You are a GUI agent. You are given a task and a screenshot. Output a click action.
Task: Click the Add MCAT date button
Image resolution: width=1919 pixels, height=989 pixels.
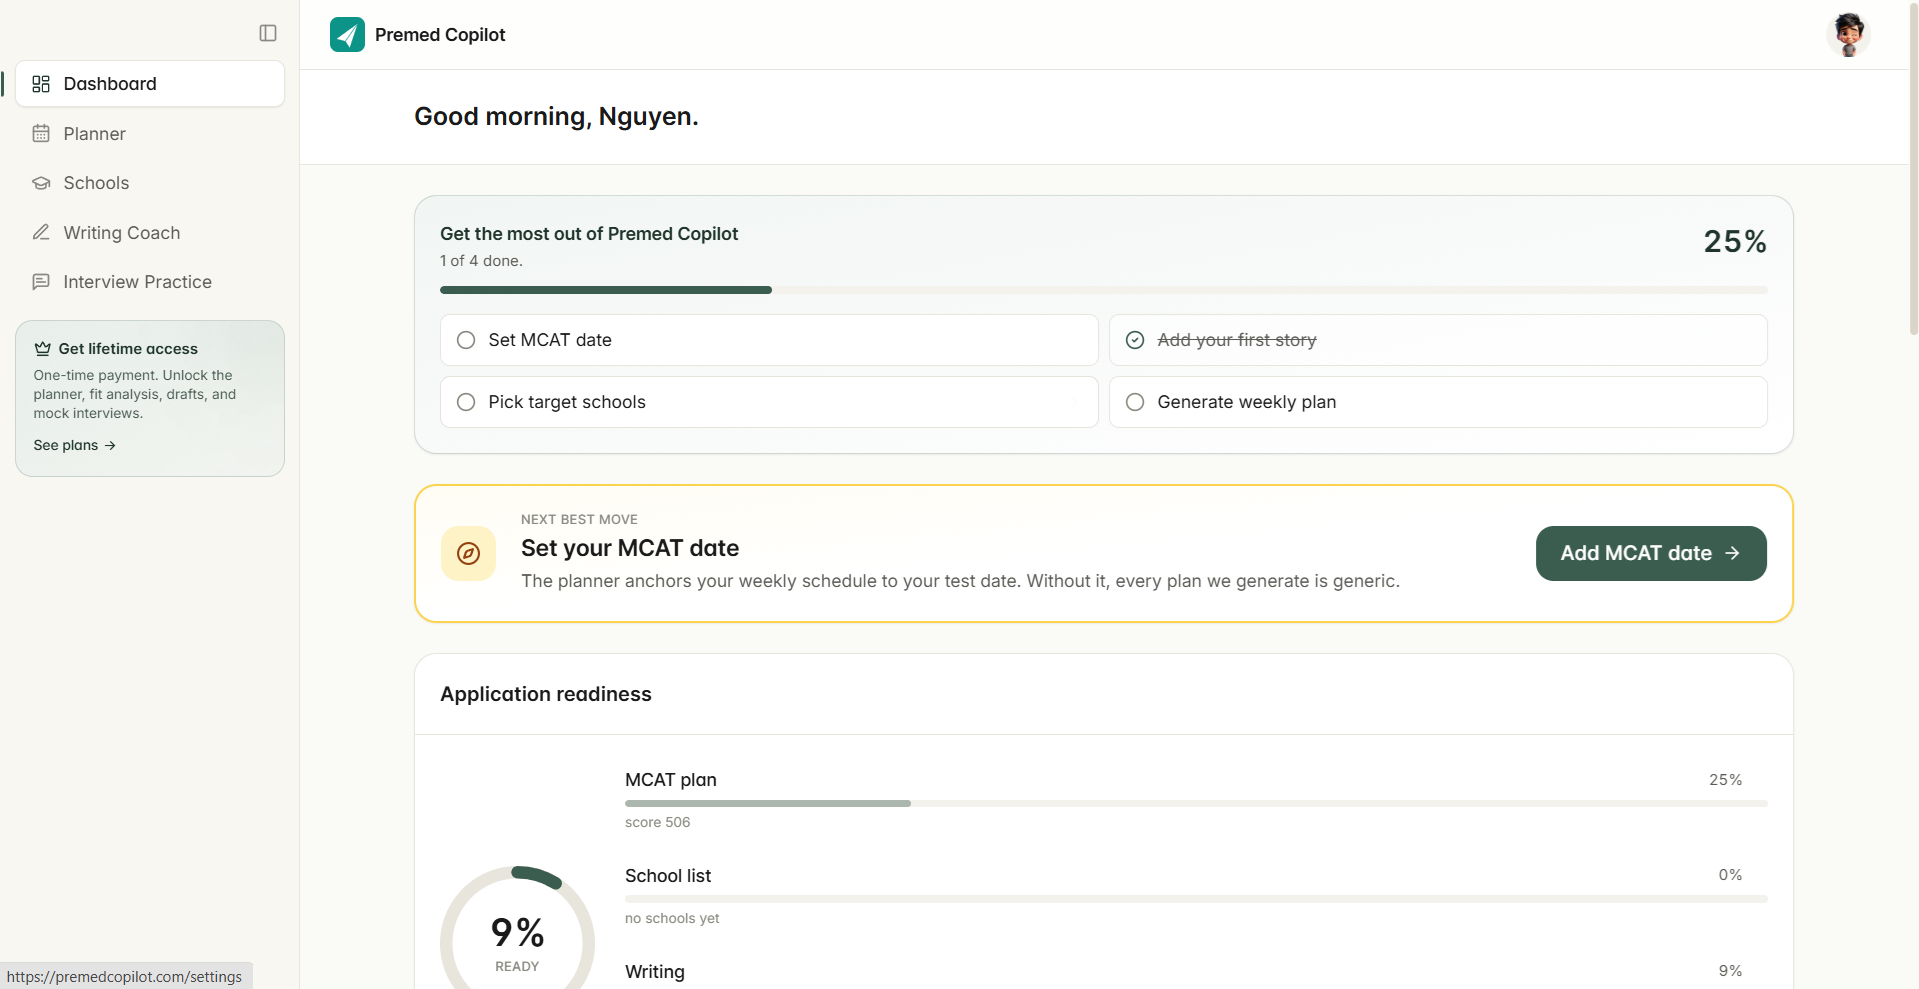[x=1651, y=553]
